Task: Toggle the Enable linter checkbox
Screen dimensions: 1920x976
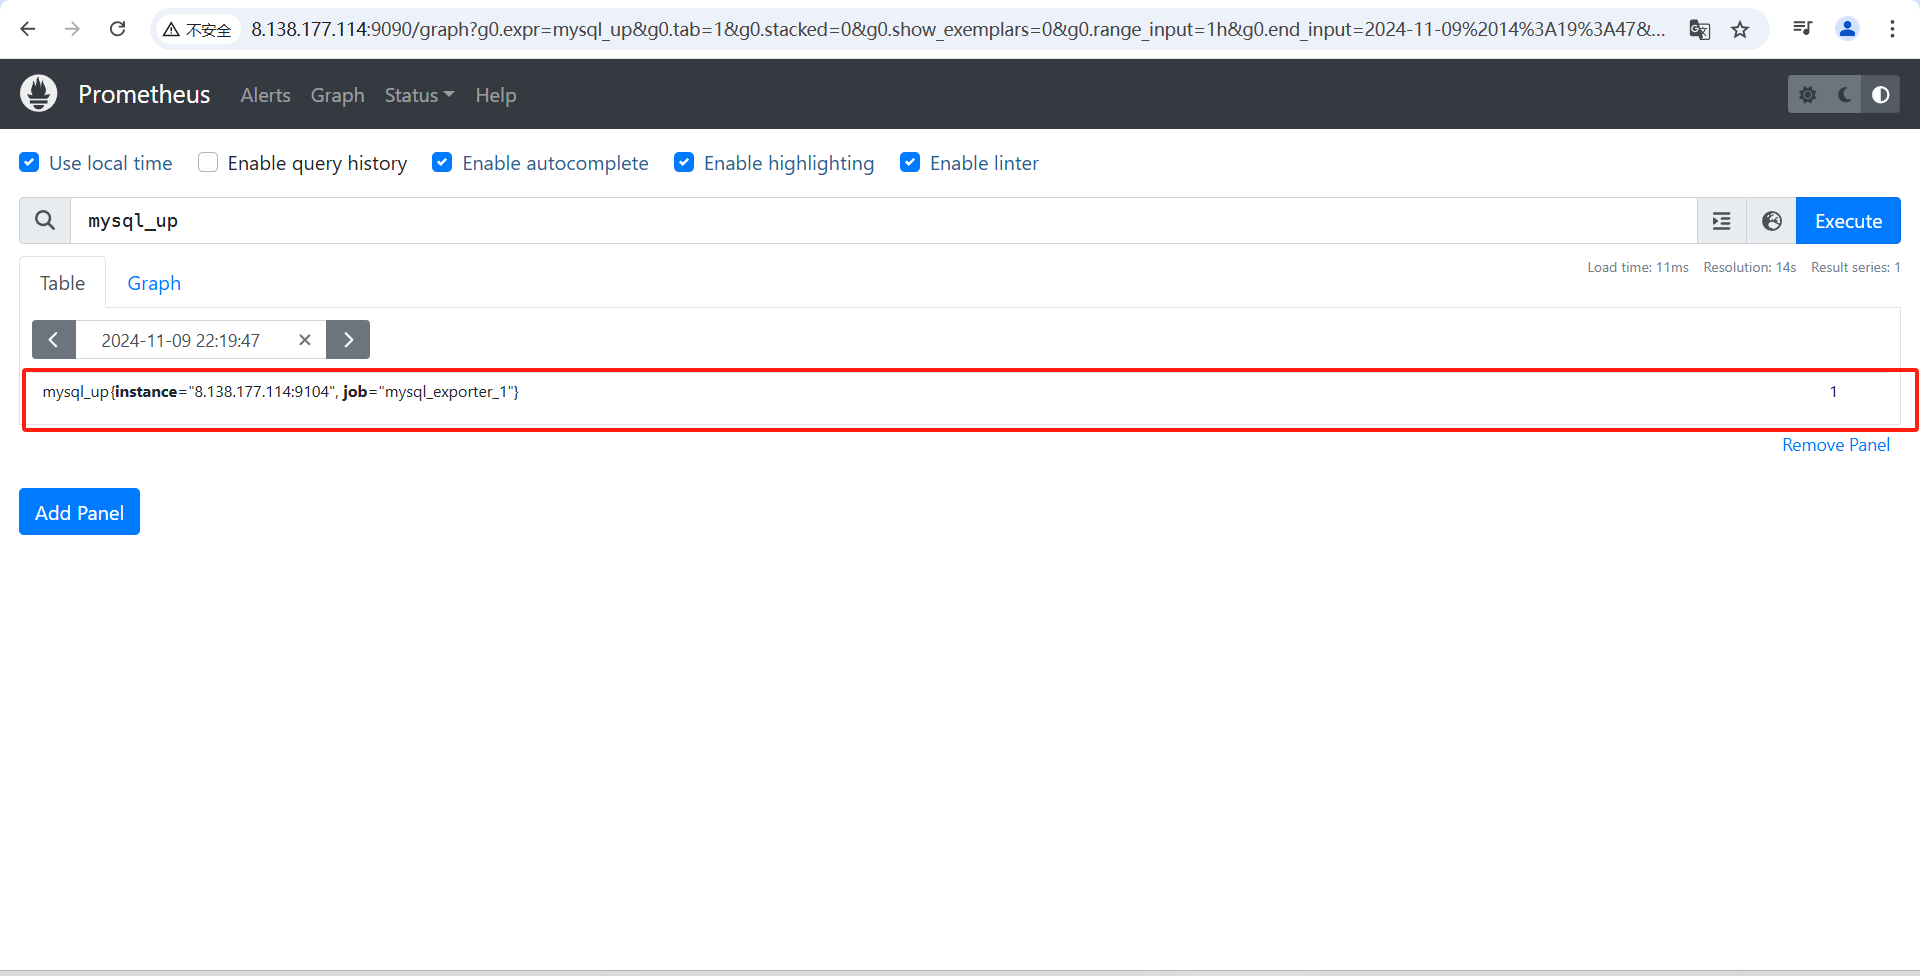Action: (x=910, y=163)
